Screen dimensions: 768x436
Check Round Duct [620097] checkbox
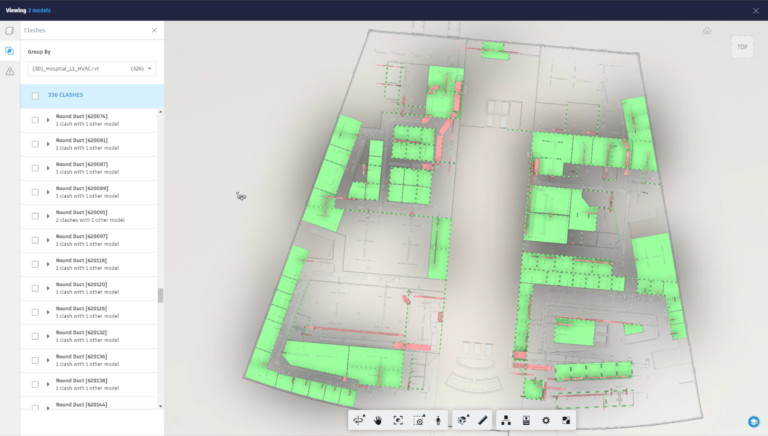(35, 240)
